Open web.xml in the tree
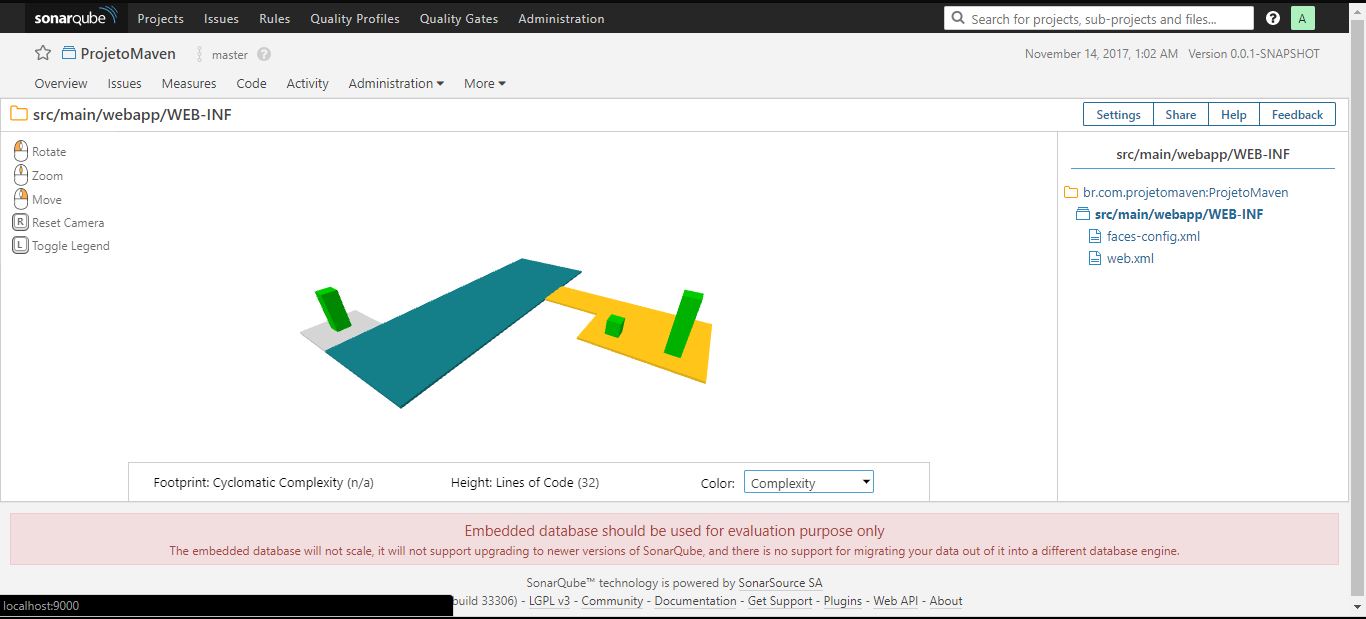This screenshot has height=619, width=1366. pyautogui.click(x=1130, y=258)
